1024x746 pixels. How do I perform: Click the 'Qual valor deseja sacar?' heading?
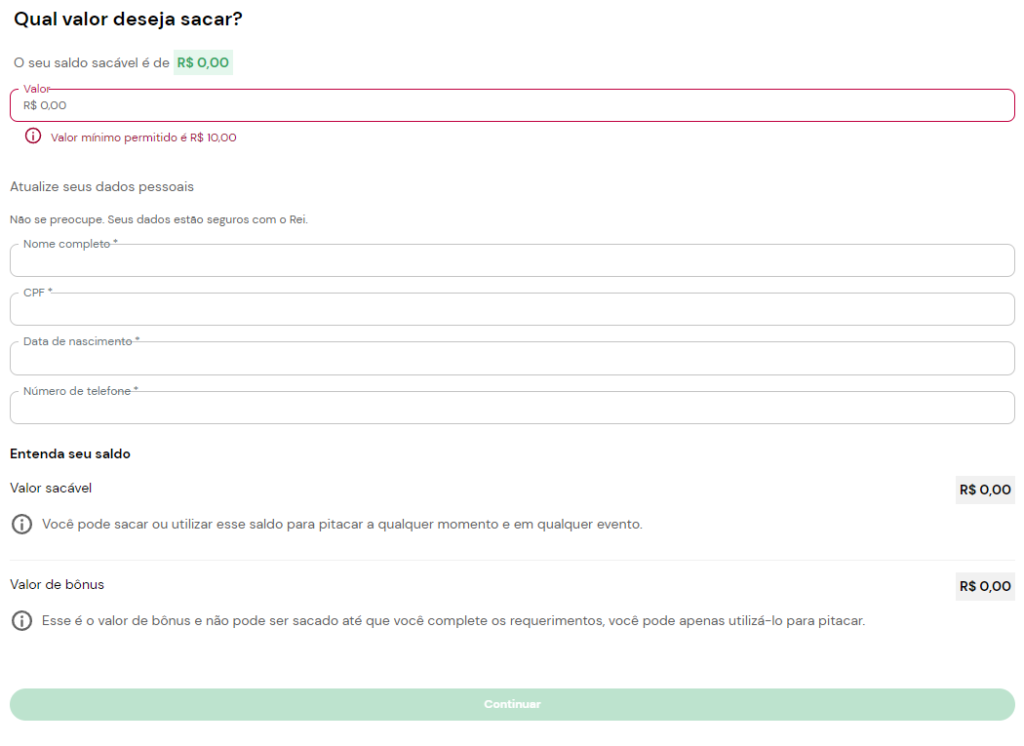(x=128, y=19)
